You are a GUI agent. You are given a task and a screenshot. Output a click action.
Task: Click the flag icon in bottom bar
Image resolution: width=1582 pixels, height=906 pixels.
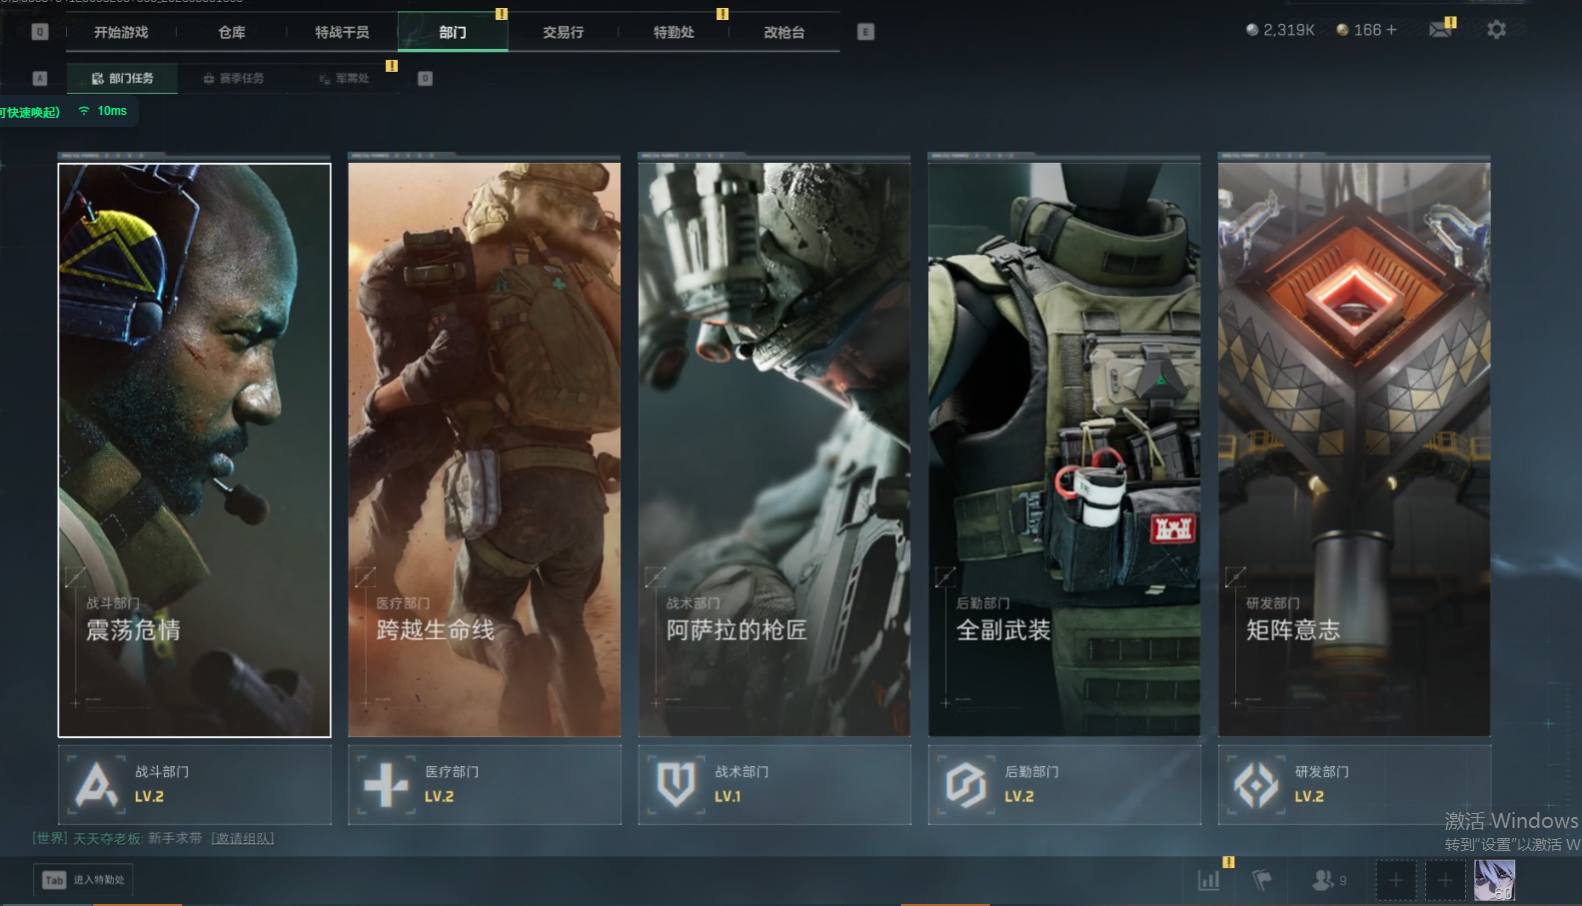coord(1262,880)
